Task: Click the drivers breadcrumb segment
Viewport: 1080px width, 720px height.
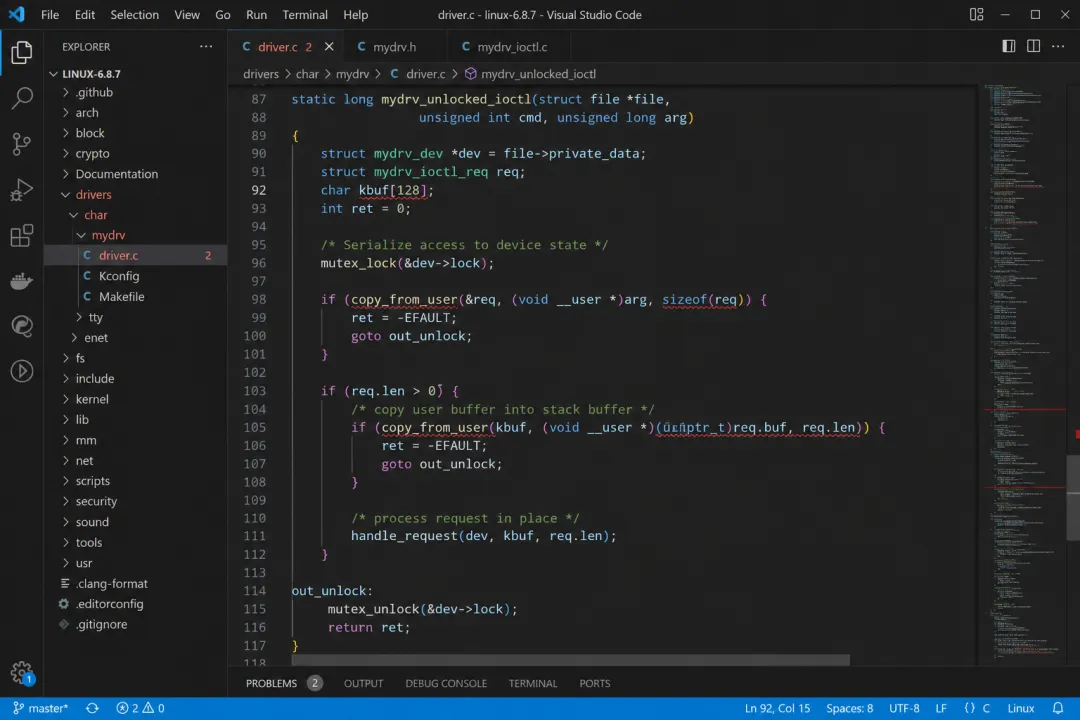Action: [261, 74]
